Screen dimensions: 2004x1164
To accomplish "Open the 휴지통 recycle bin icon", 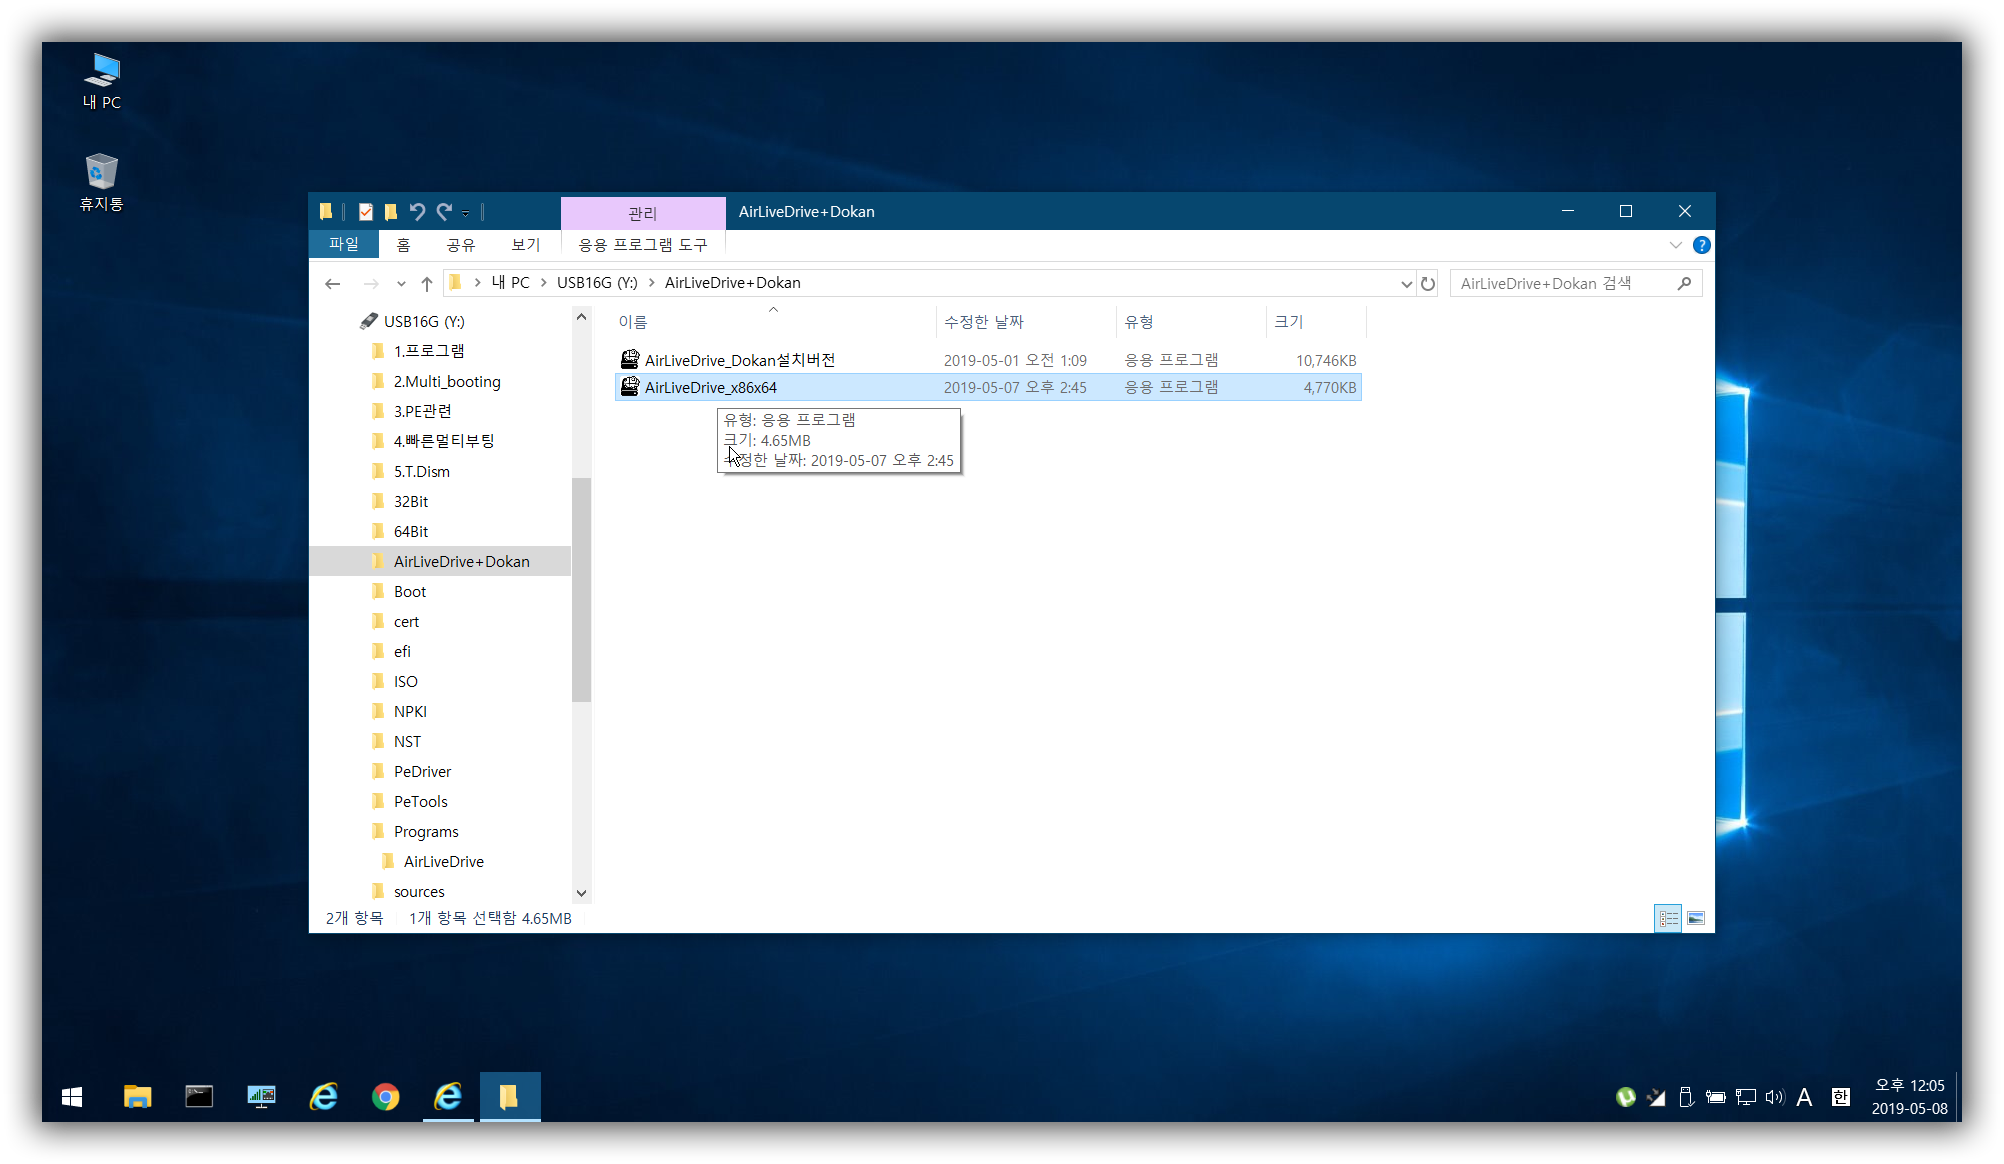I will [x=101, y=182].
